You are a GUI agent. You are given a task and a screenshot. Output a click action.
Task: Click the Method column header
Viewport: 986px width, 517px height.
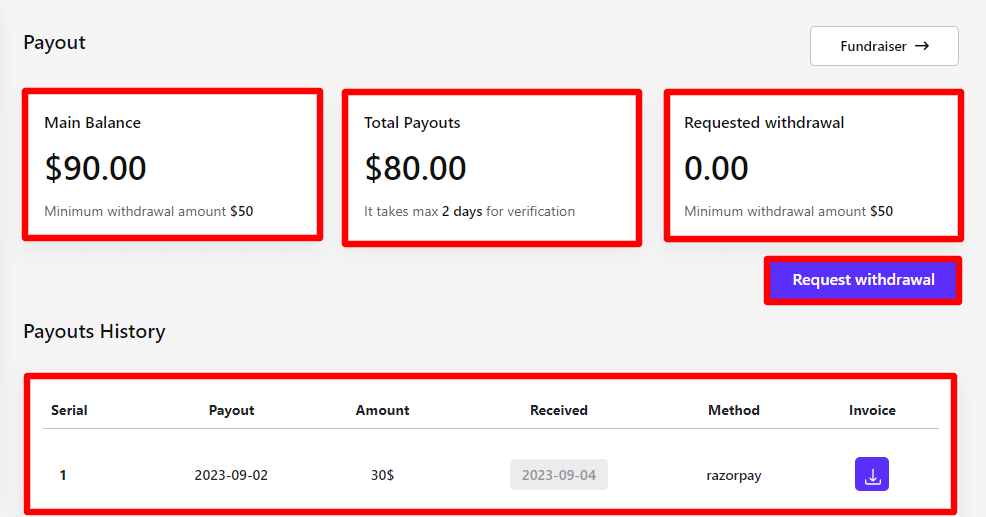pyautogui.click(x=733, y=410)
